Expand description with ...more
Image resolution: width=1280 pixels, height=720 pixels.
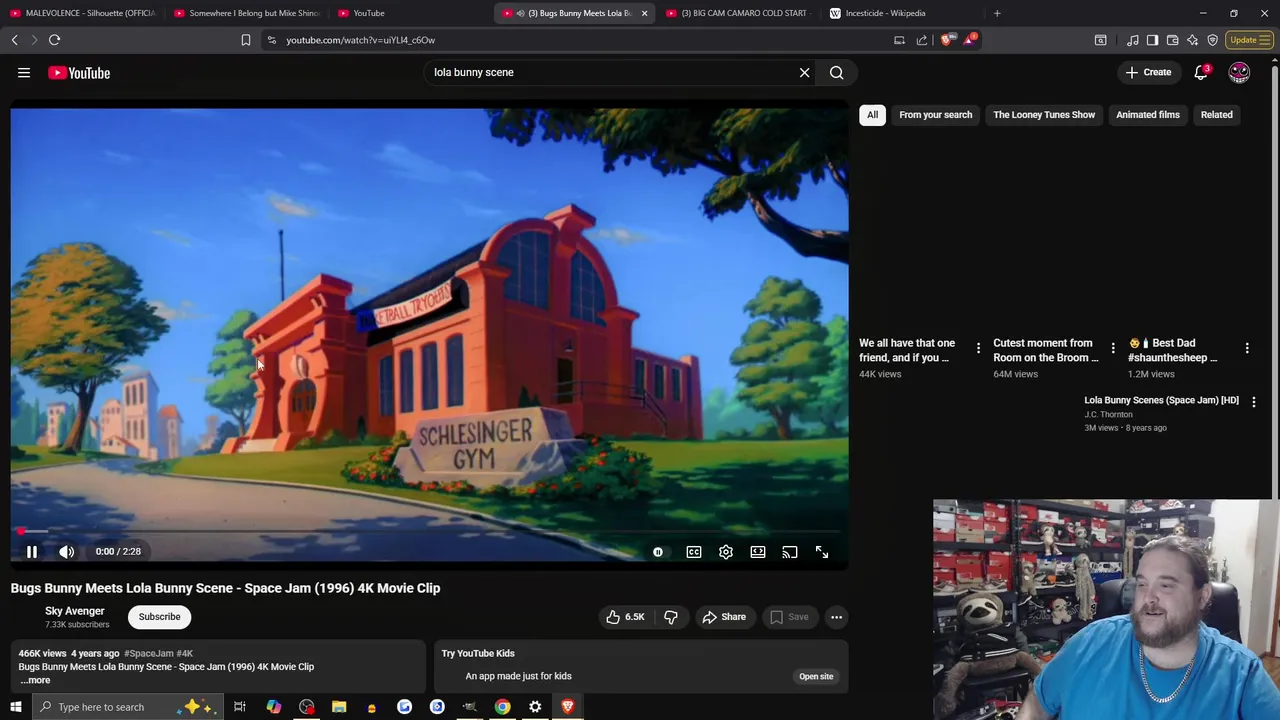(x=35, y=680)
